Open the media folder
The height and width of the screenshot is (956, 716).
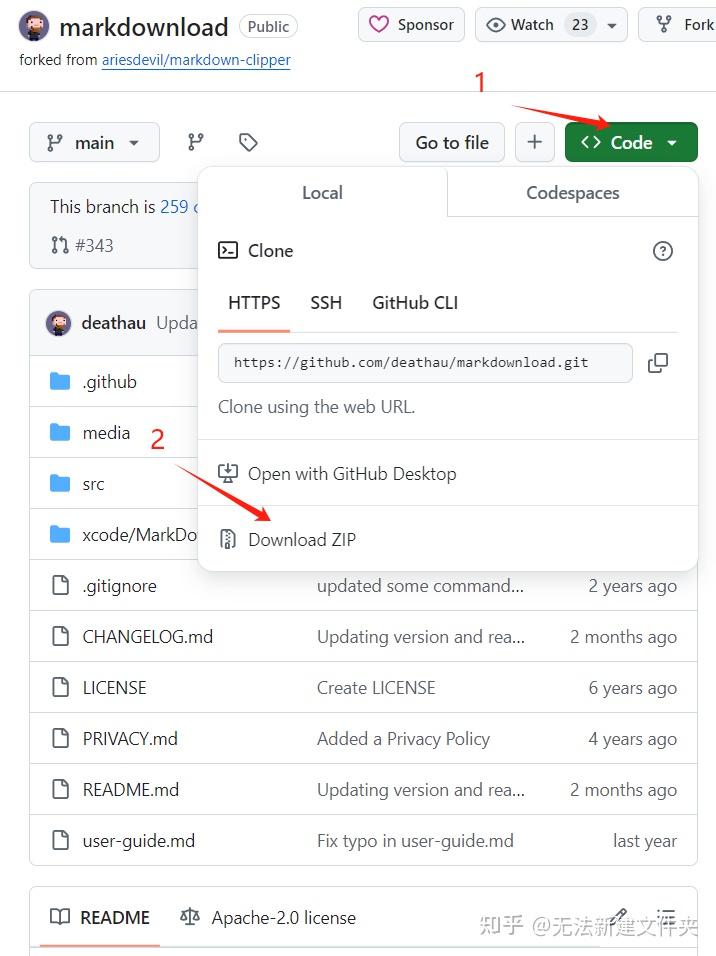click(x=106, y=433)
